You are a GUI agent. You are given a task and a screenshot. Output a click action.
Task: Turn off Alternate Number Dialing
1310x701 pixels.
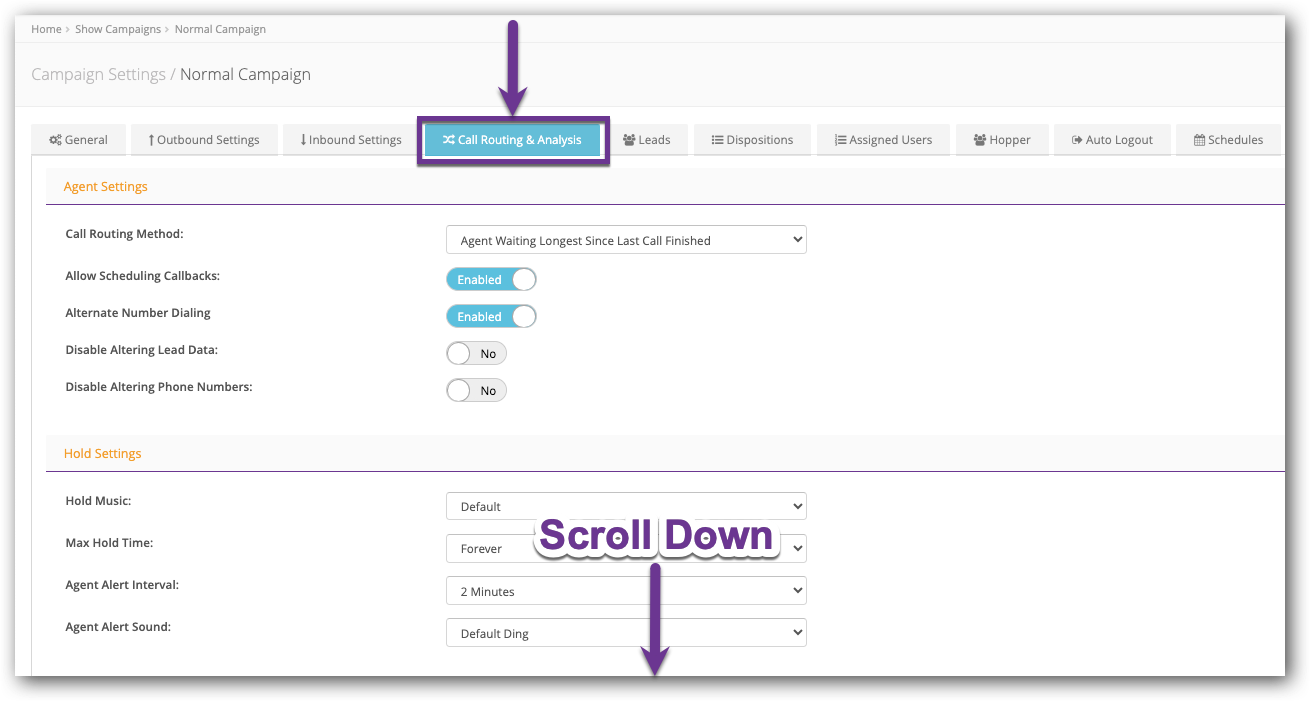click(x=491, y=316)
